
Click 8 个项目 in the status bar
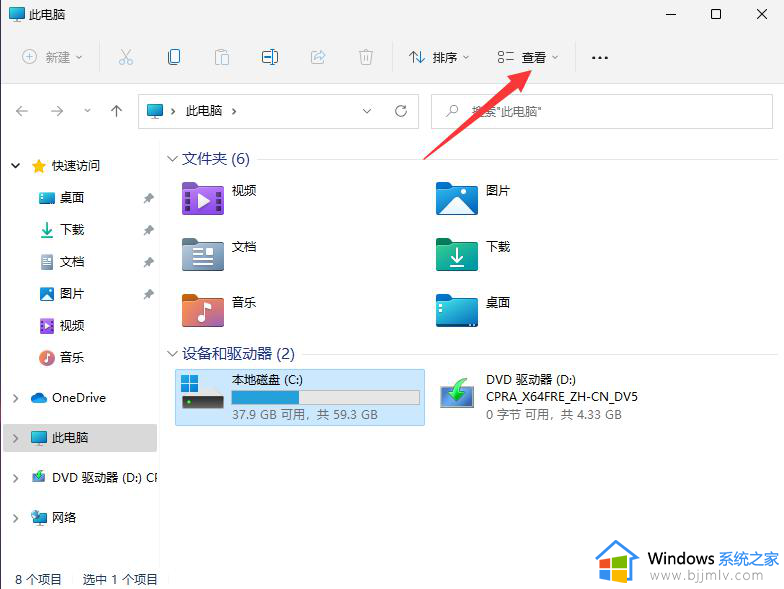(38, 579)
